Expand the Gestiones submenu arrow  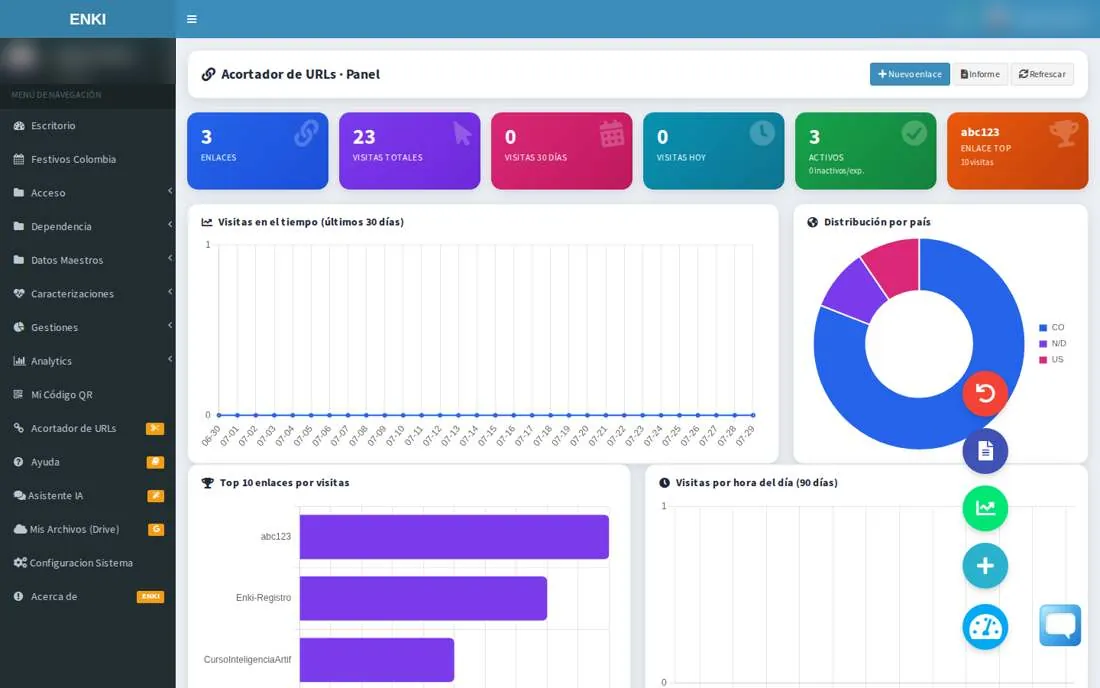tap(170, 325)
